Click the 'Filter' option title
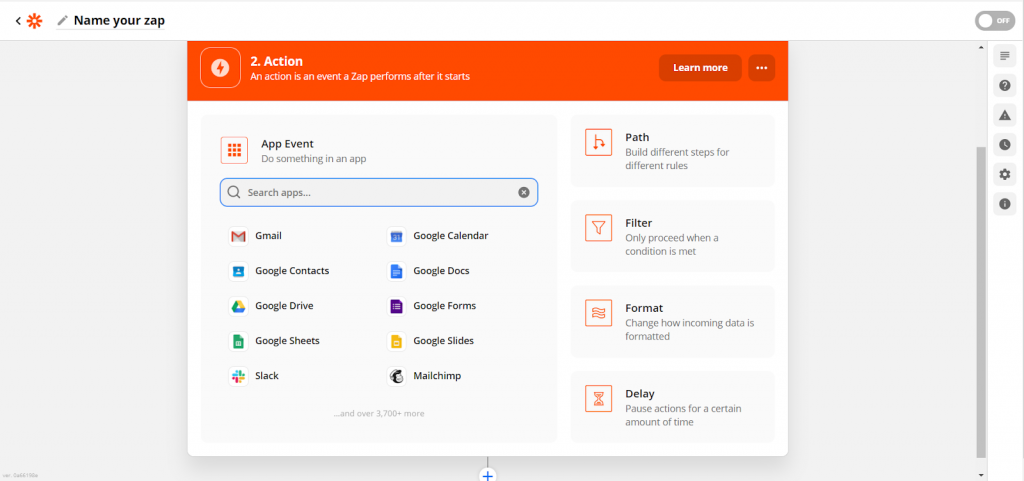The width and height of the screenshot is (1024, 481). click(639, 223)
